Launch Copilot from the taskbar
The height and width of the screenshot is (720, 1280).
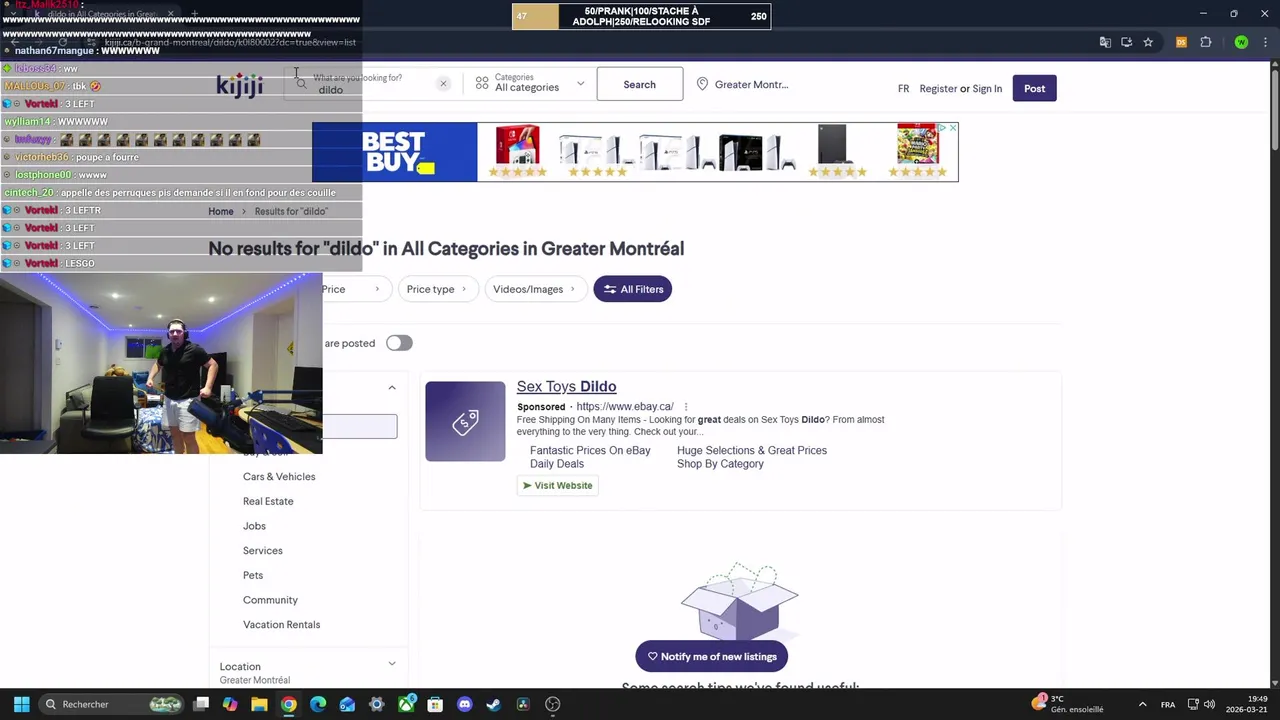(x=230, y=704)
